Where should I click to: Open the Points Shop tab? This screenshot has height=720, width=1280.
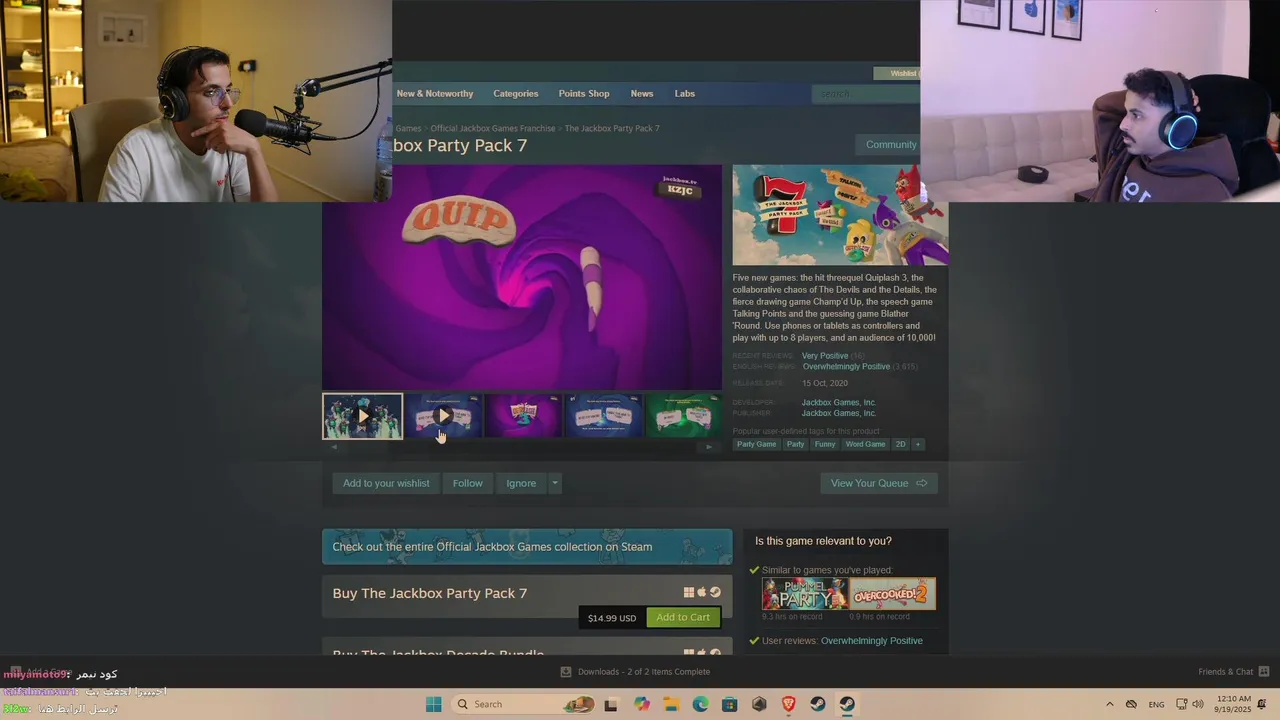click(584, 93)
